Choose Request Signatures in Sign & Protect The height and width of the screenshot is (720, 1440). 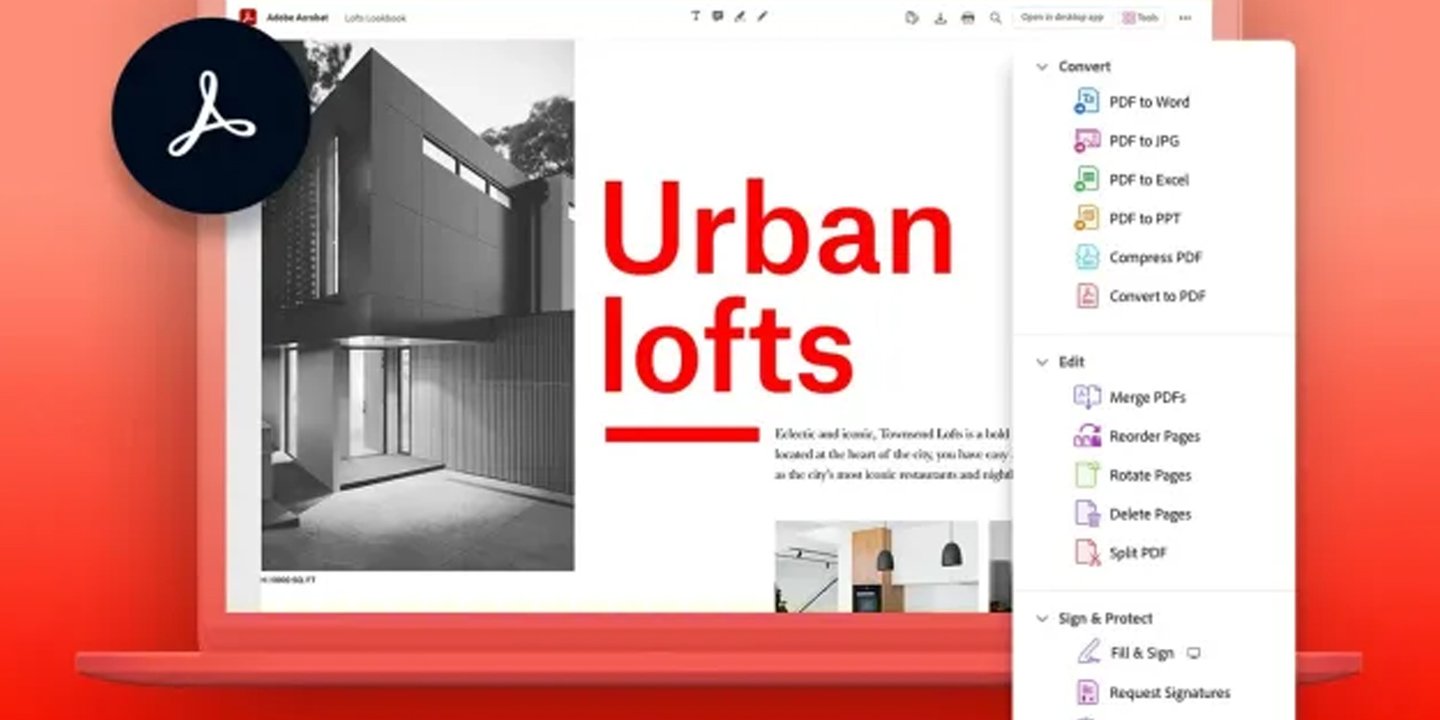coord(1153,692)
